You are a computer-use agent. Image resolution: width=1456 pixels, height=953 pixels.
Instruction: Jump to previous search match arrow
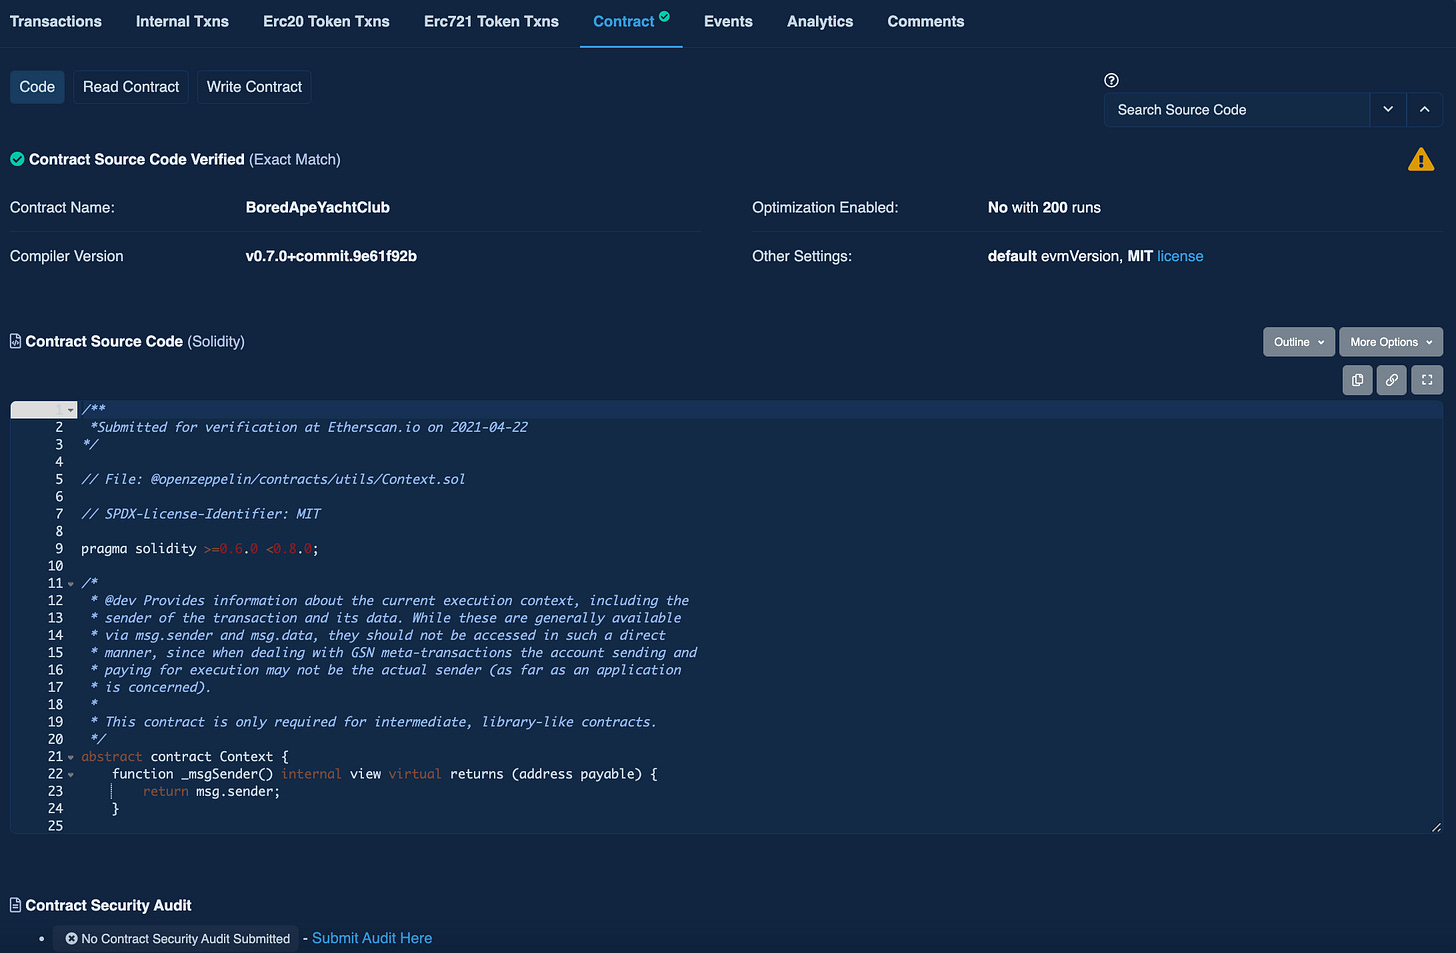pyautogui.click(x=1424, y=110)
